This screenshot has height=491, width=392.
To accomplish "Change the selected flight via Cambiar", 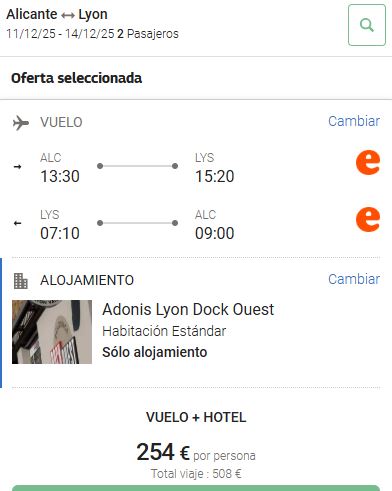I will click(x=354, y=121).
